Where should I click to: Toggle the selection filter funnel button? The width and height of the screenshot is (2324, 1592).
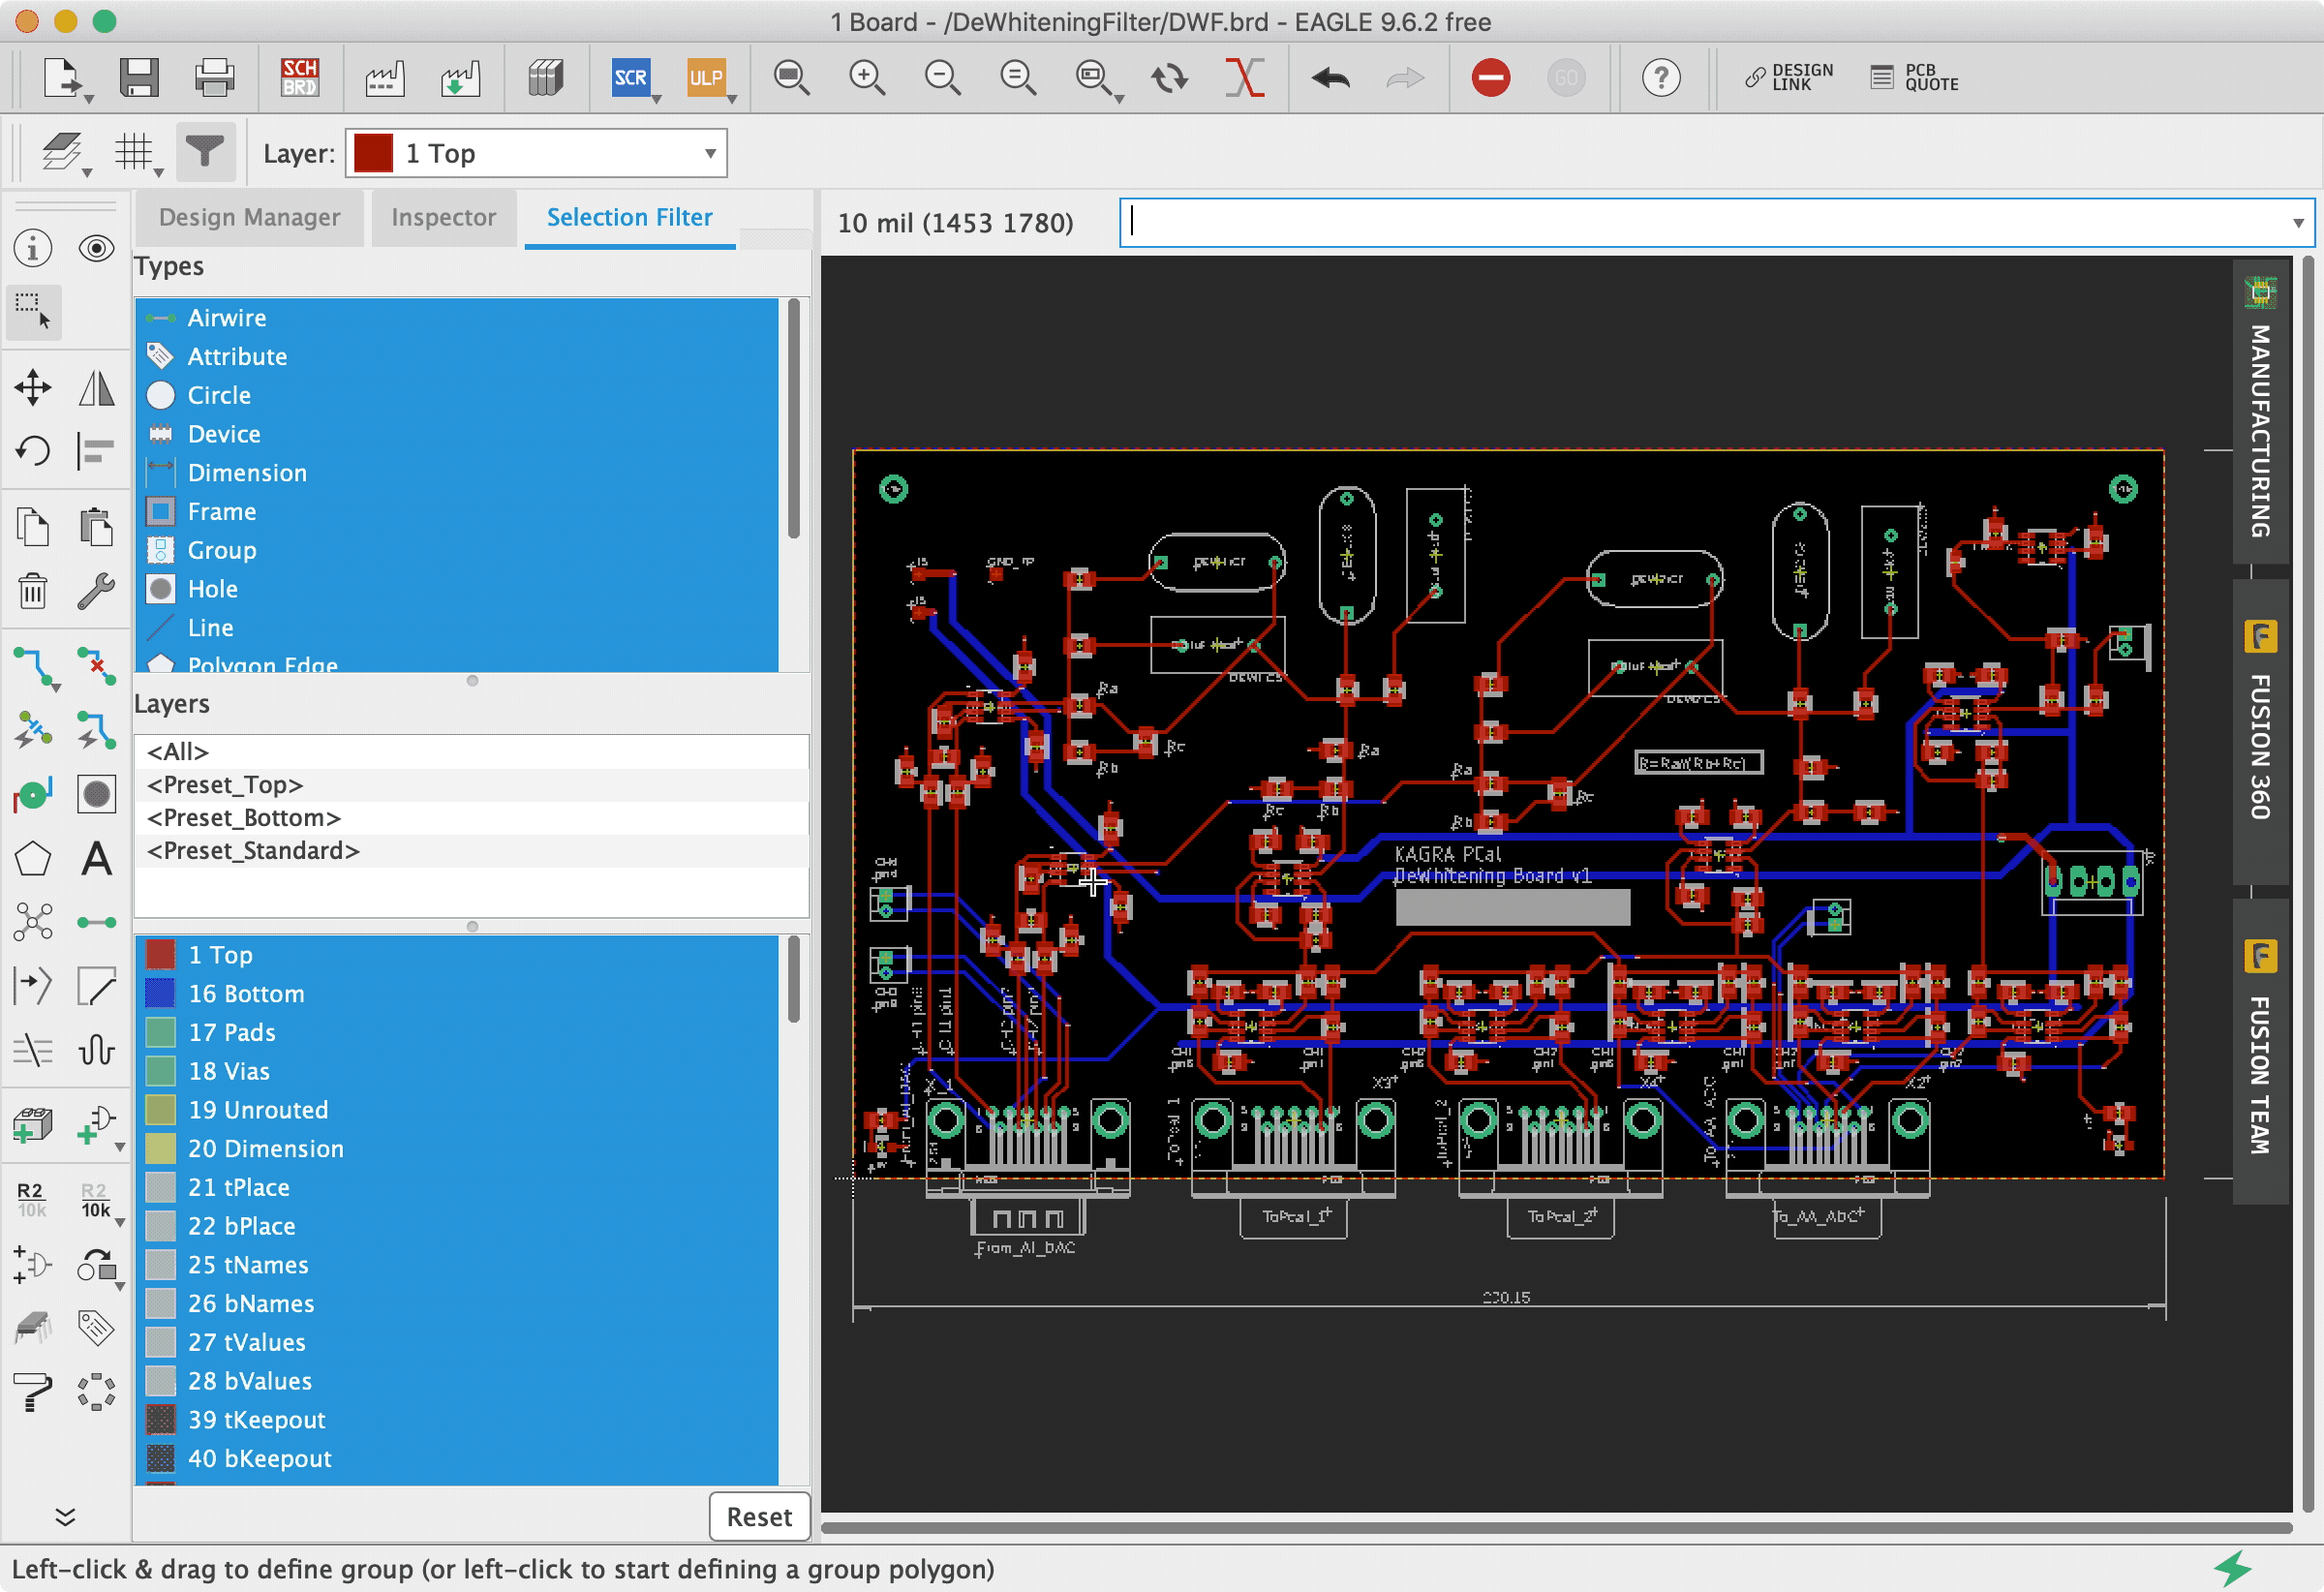tap(205, 152)
